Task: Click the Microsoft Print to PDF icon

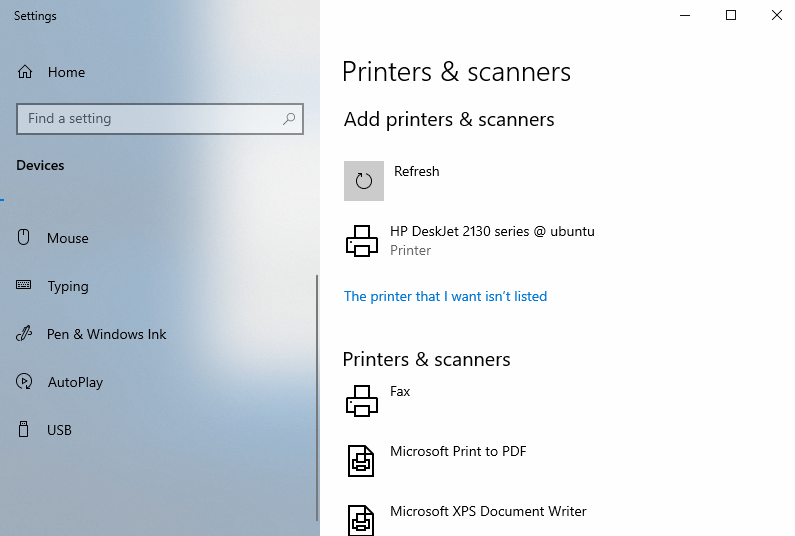Action: point(361,460)
